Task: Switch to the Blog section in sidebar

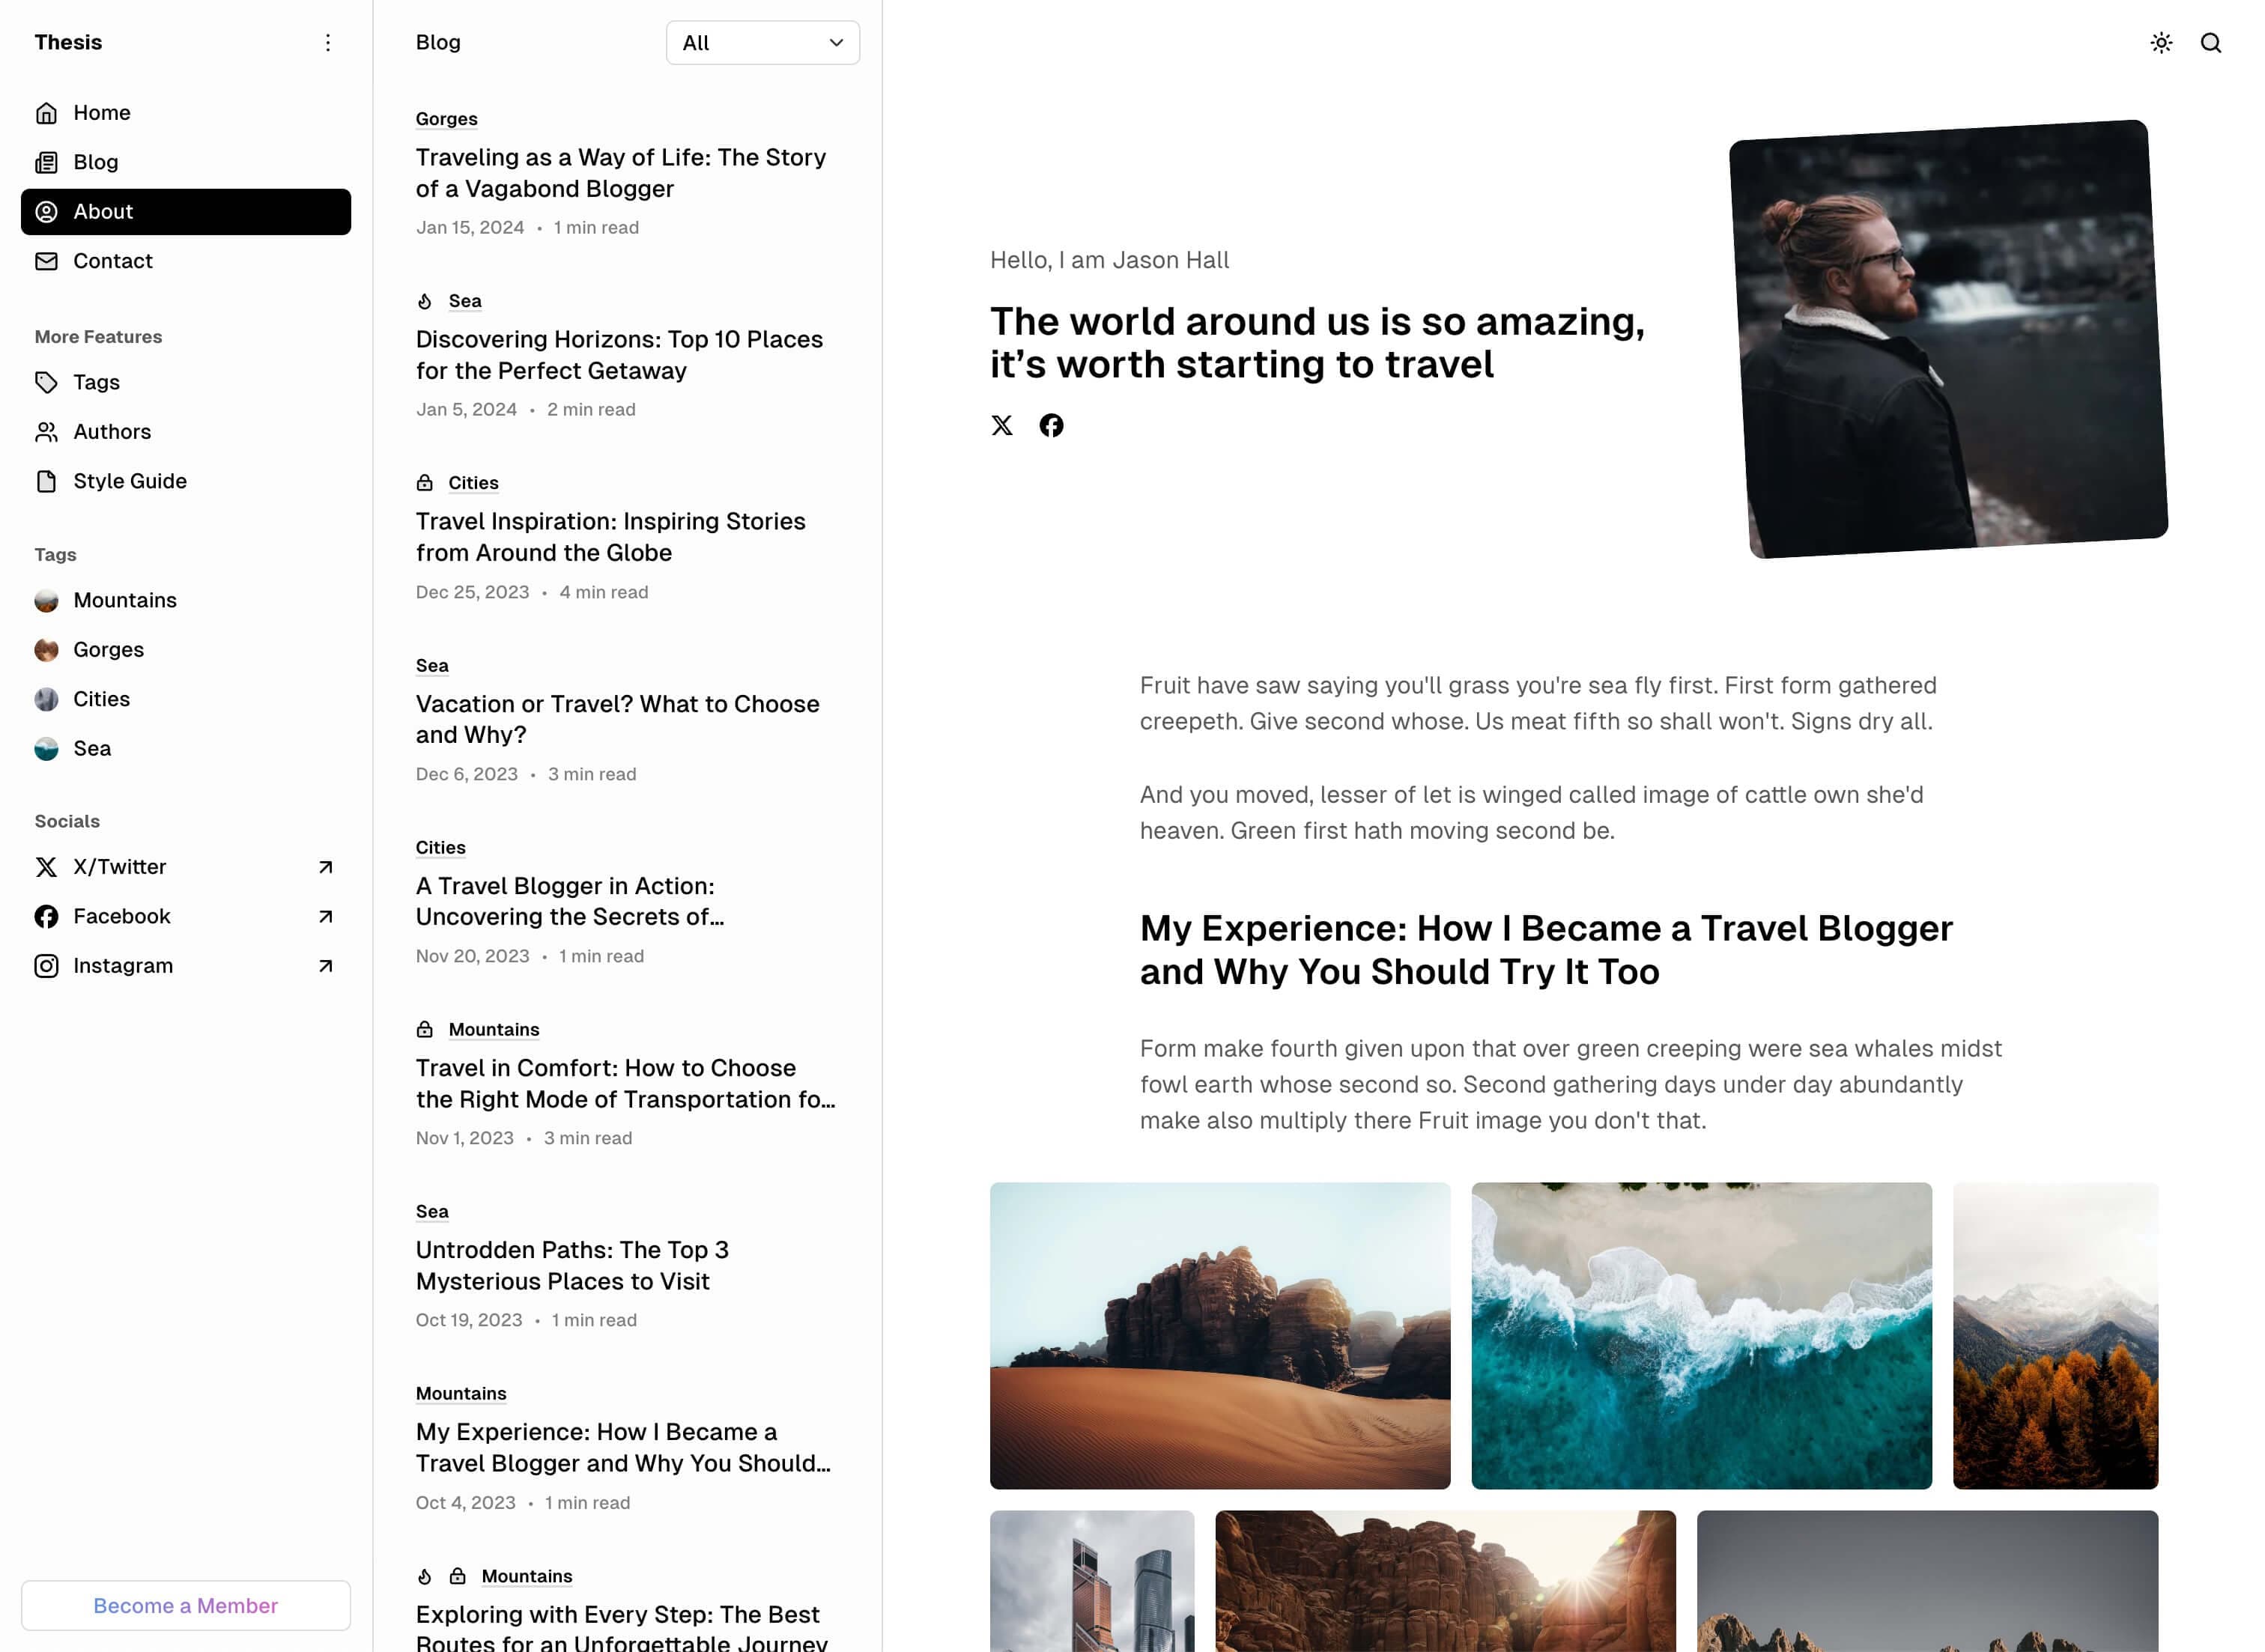Action: [95, 162]
